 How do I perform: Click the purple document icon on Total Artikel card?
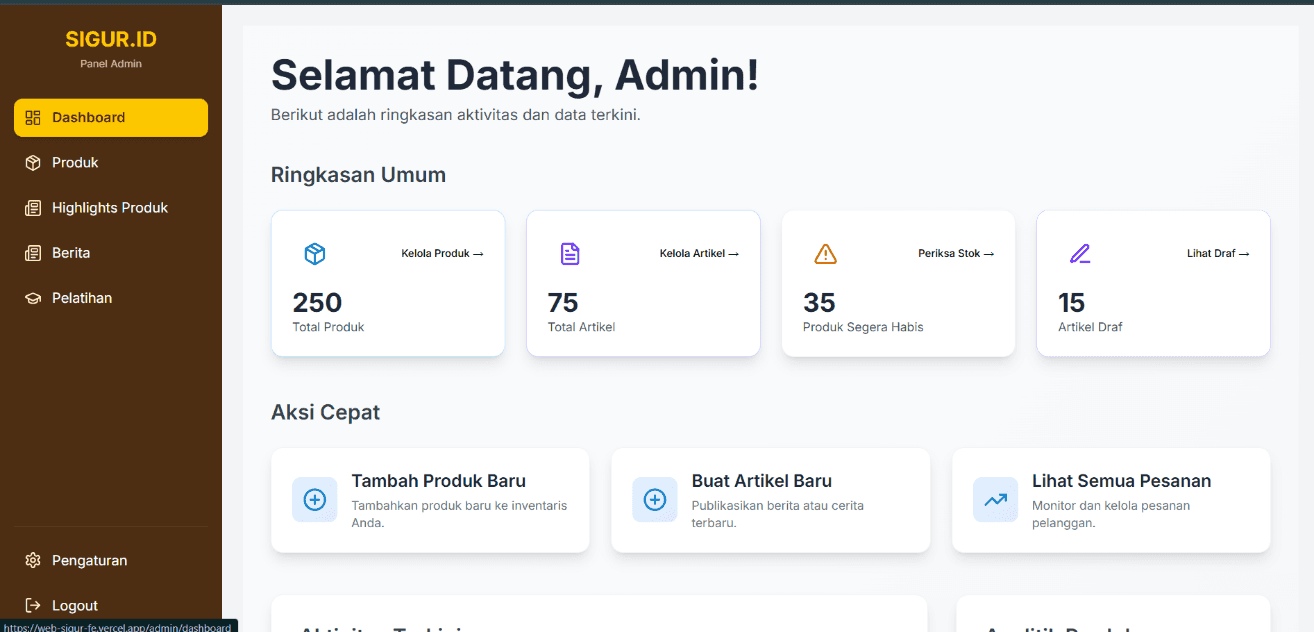(570, 254)
